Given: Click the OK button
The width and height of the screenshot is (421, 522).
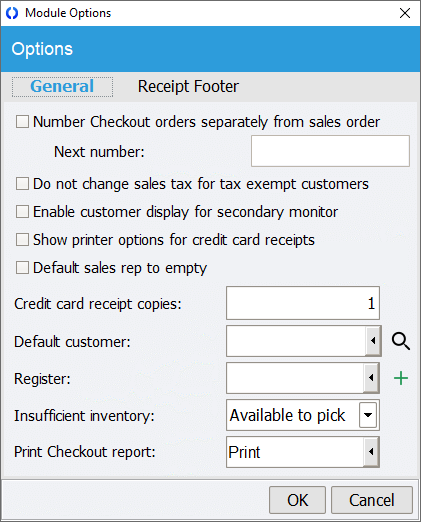Looking at the screenshot, I should click(x=297, y=500).
